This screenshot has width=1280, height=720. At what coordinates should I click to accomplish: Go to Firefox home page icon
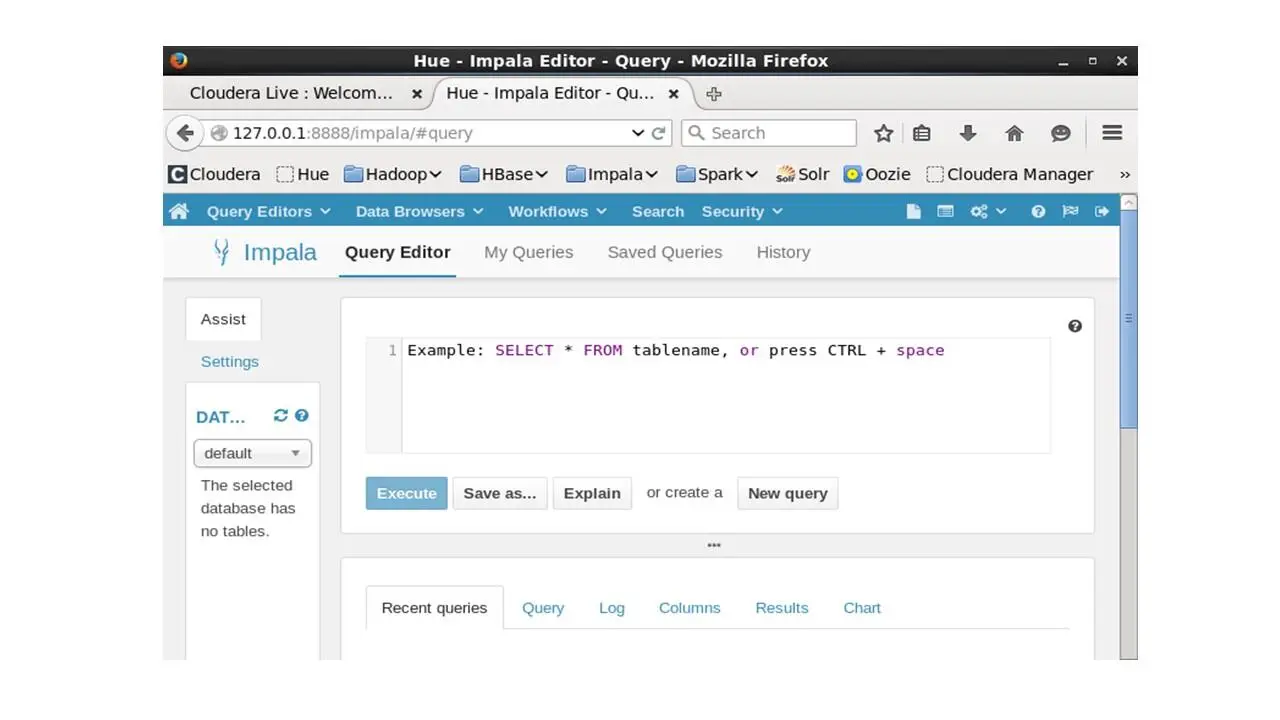point(1014,133)
